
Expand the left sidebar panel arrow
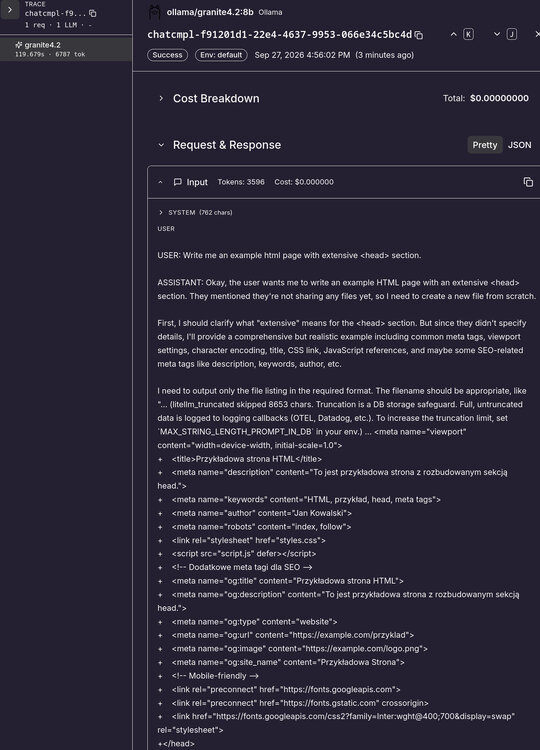click(x=10, y=10)
